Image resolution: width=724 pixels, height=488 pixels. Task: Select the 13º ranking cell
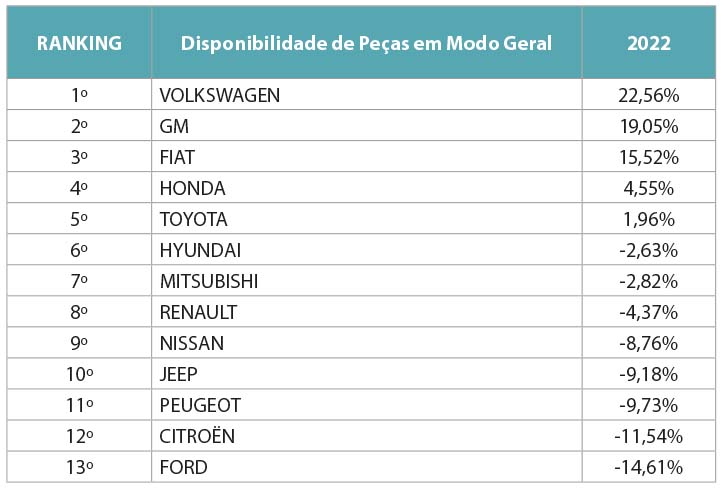79,468
